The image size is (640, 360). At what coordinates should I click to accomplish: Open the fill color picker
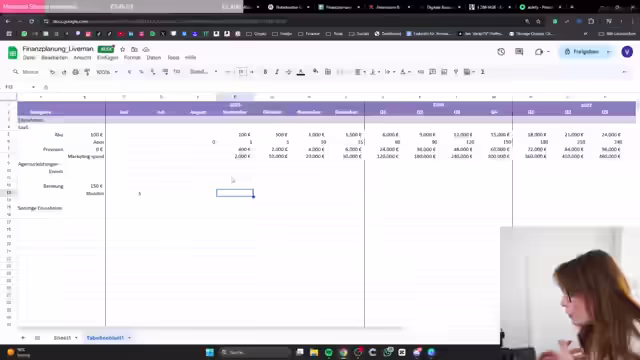pos(315,72)
